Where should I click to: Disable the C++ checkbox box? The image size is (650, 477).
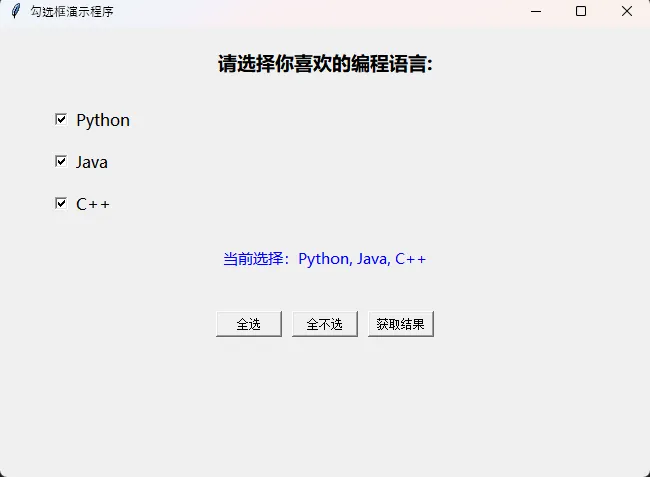point(61,204)
